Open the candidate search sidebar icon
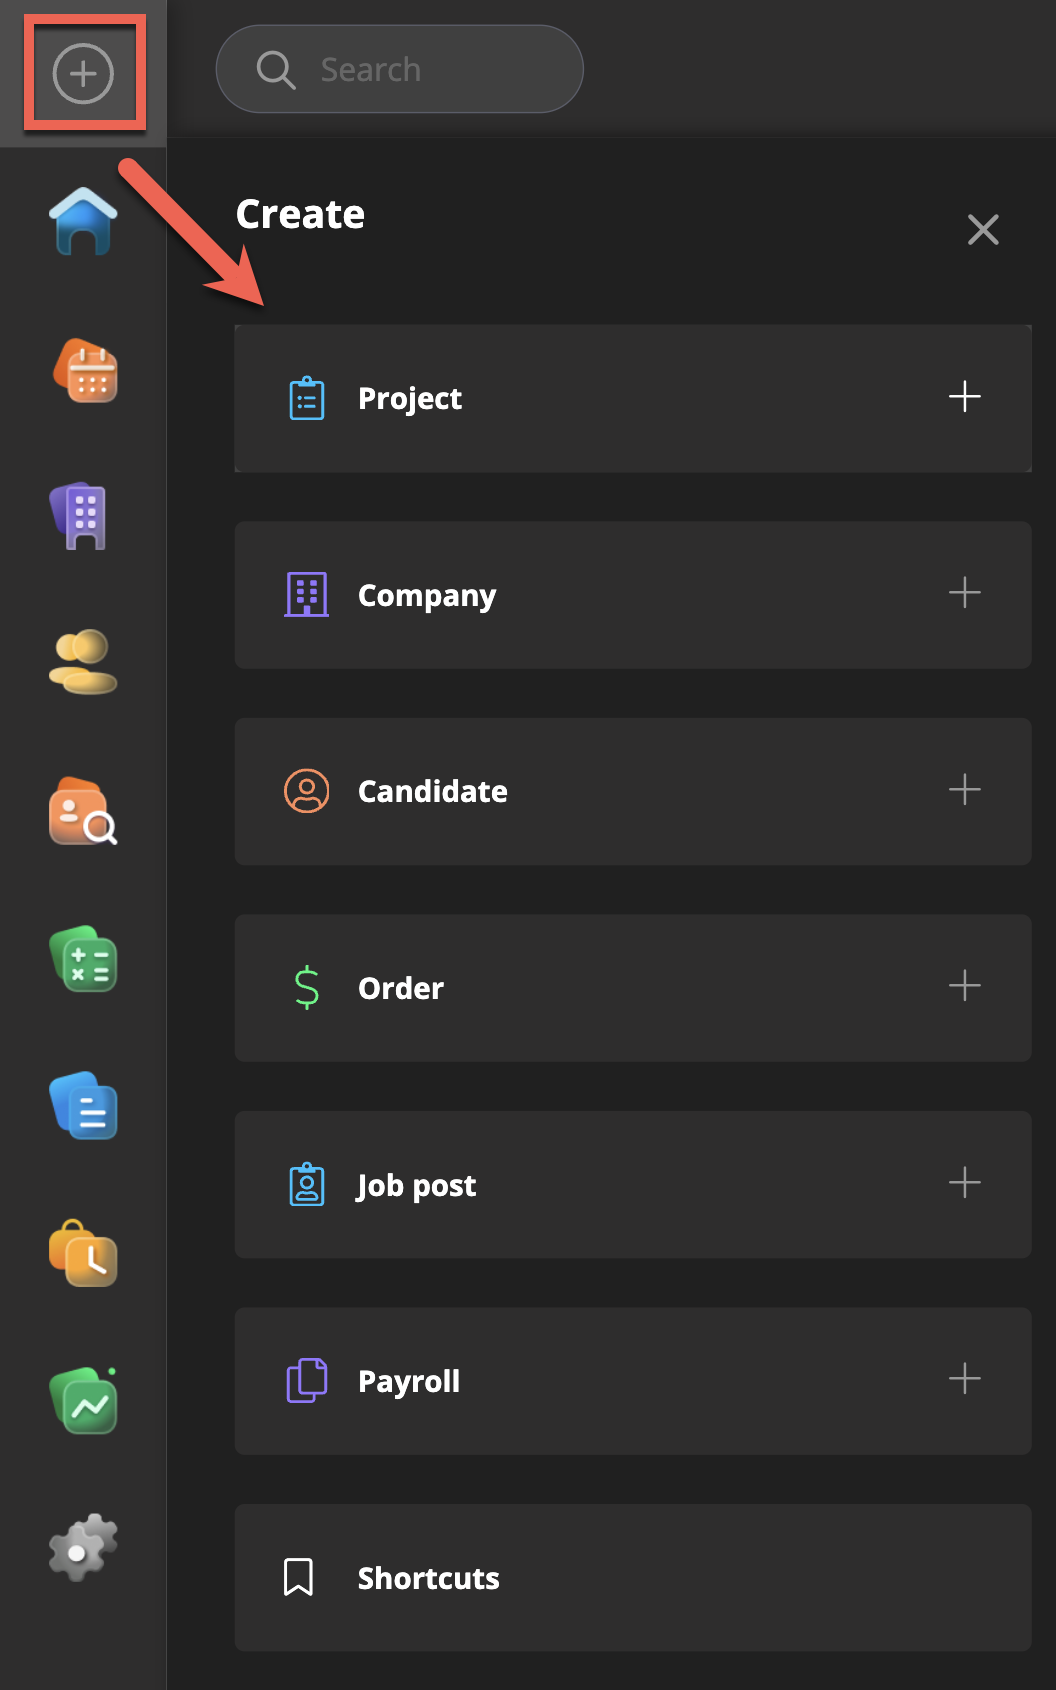The height and width of the screenshot is (1690, 1056). coord(83,811)
